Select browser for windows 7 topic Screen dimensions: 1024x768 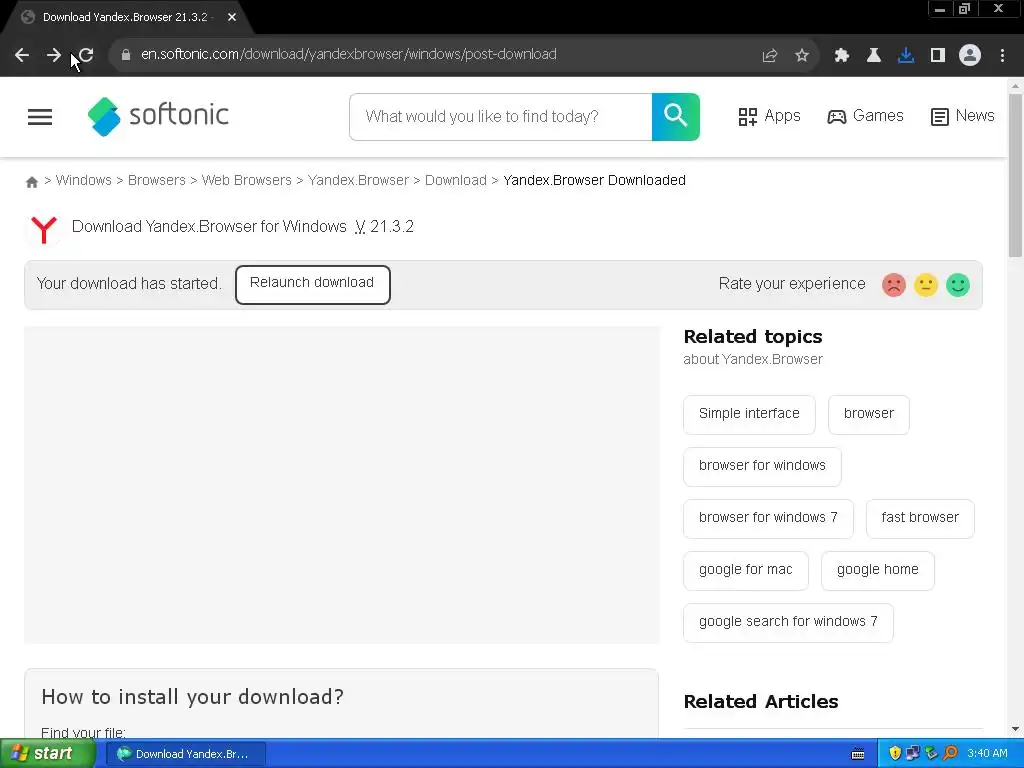768,519
